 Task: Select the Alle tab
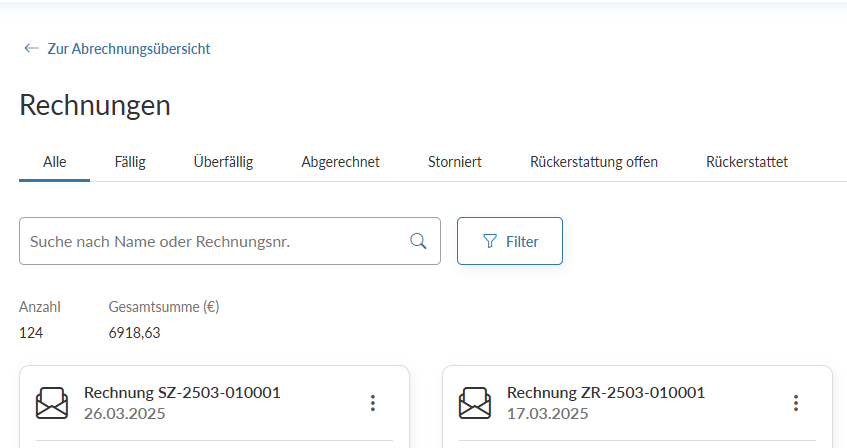click(54, 162)
